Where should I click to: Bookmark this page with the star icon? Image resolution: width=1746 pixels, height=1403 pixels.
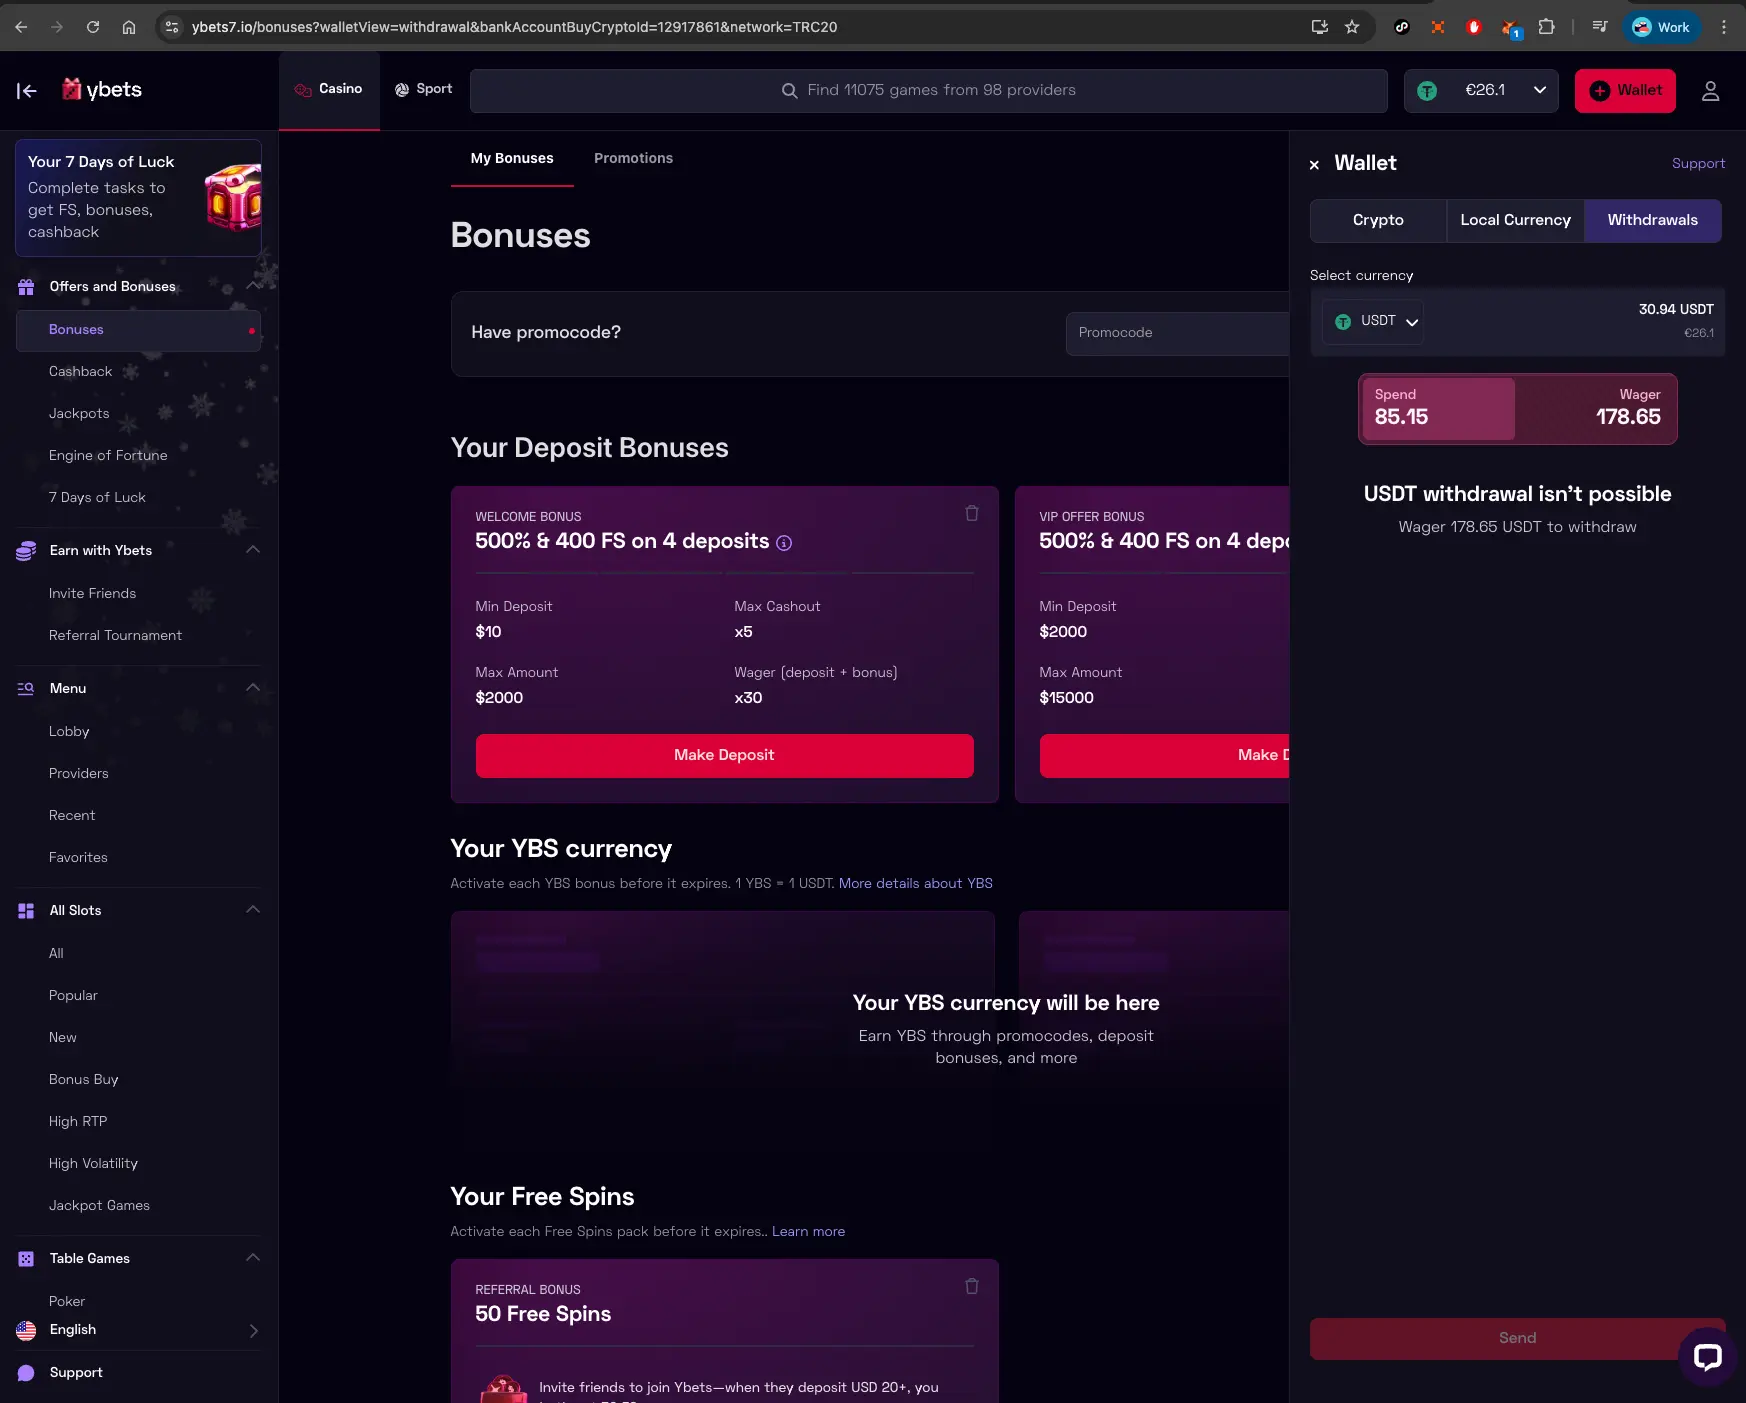pyautogui.click(x=1352, y=27)
